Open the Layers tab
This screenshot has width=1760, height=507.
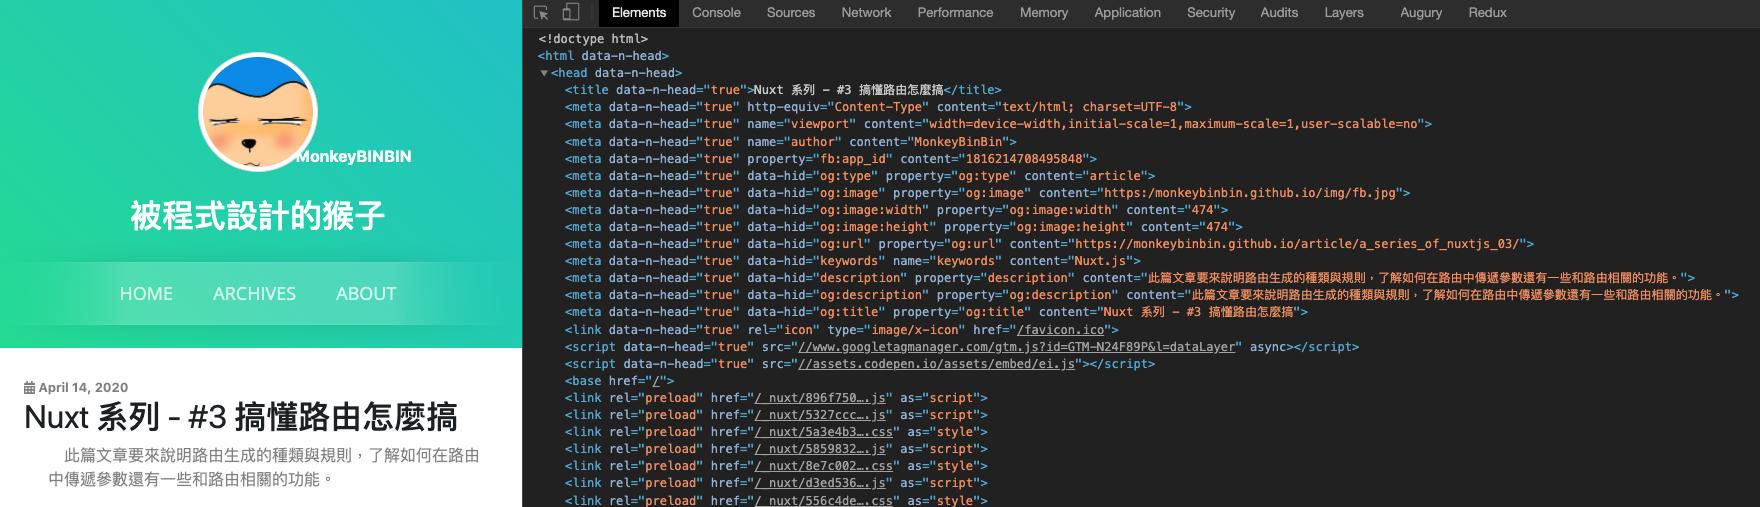click(1344, 13)
